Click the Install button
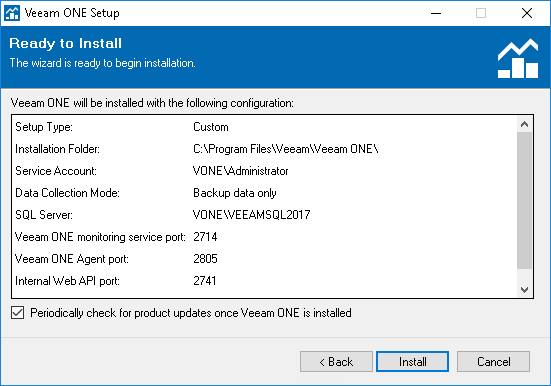 413,361
